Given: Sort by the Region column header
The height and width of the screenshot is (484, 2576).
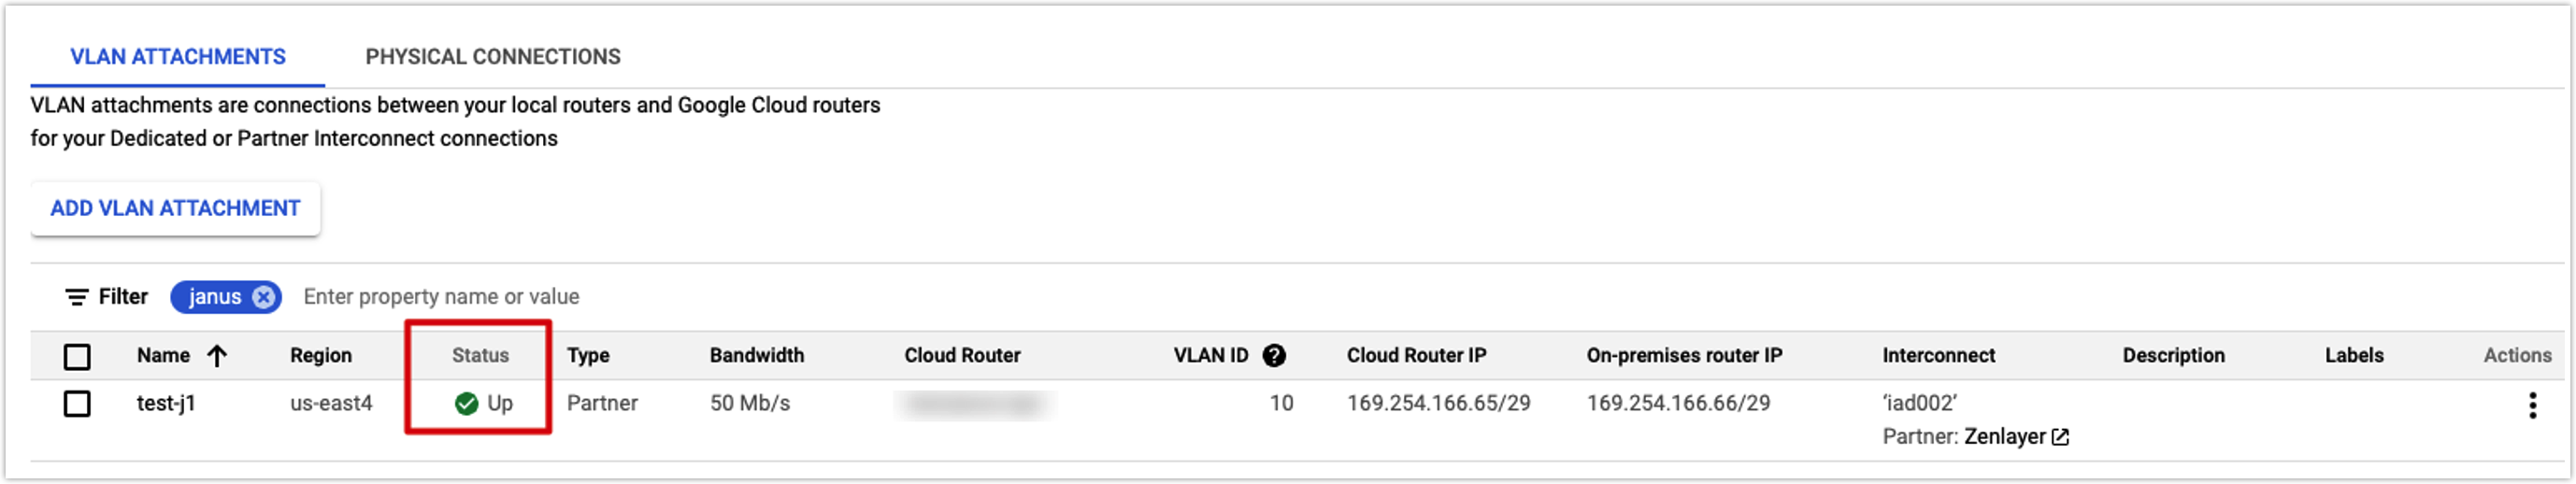Looking at the screenshot, I should [x=321, y=355].
